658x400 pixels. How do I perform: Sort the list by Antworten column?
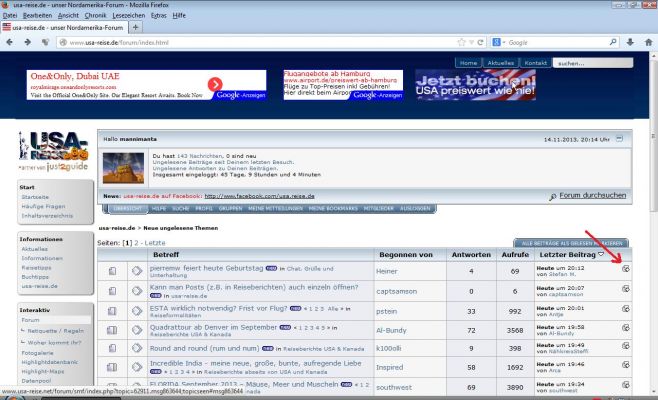click(471, 254)
